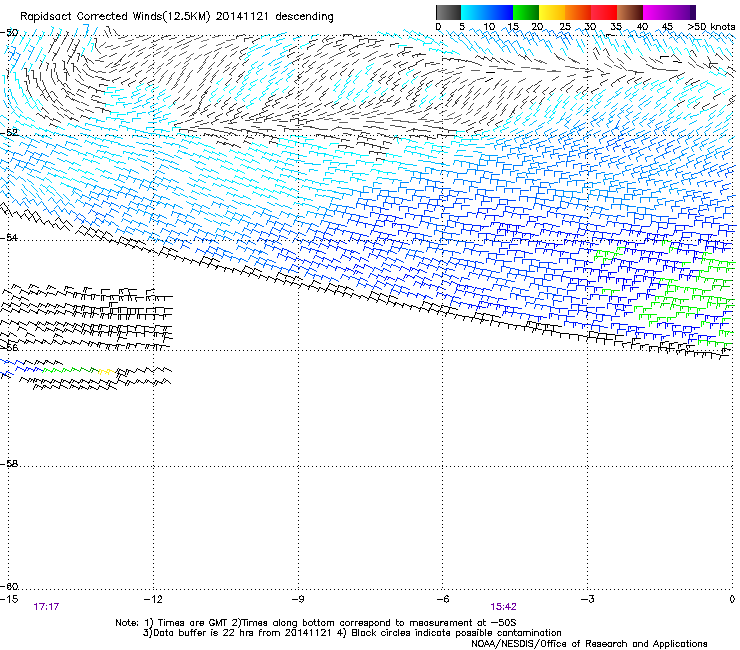The height and width of the screenshot is (650, 740).
Task: Select the cyan-blue 5-15 knots legend band
Action: click(x=487, y=12)
